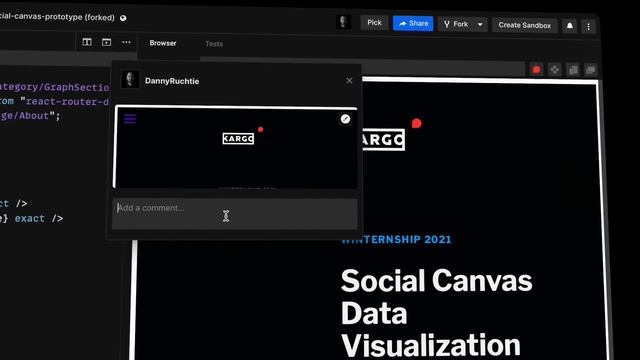The image size is (640, 360).
Task: Toggle split editor layout icon
Action: [x=87, y=42]
